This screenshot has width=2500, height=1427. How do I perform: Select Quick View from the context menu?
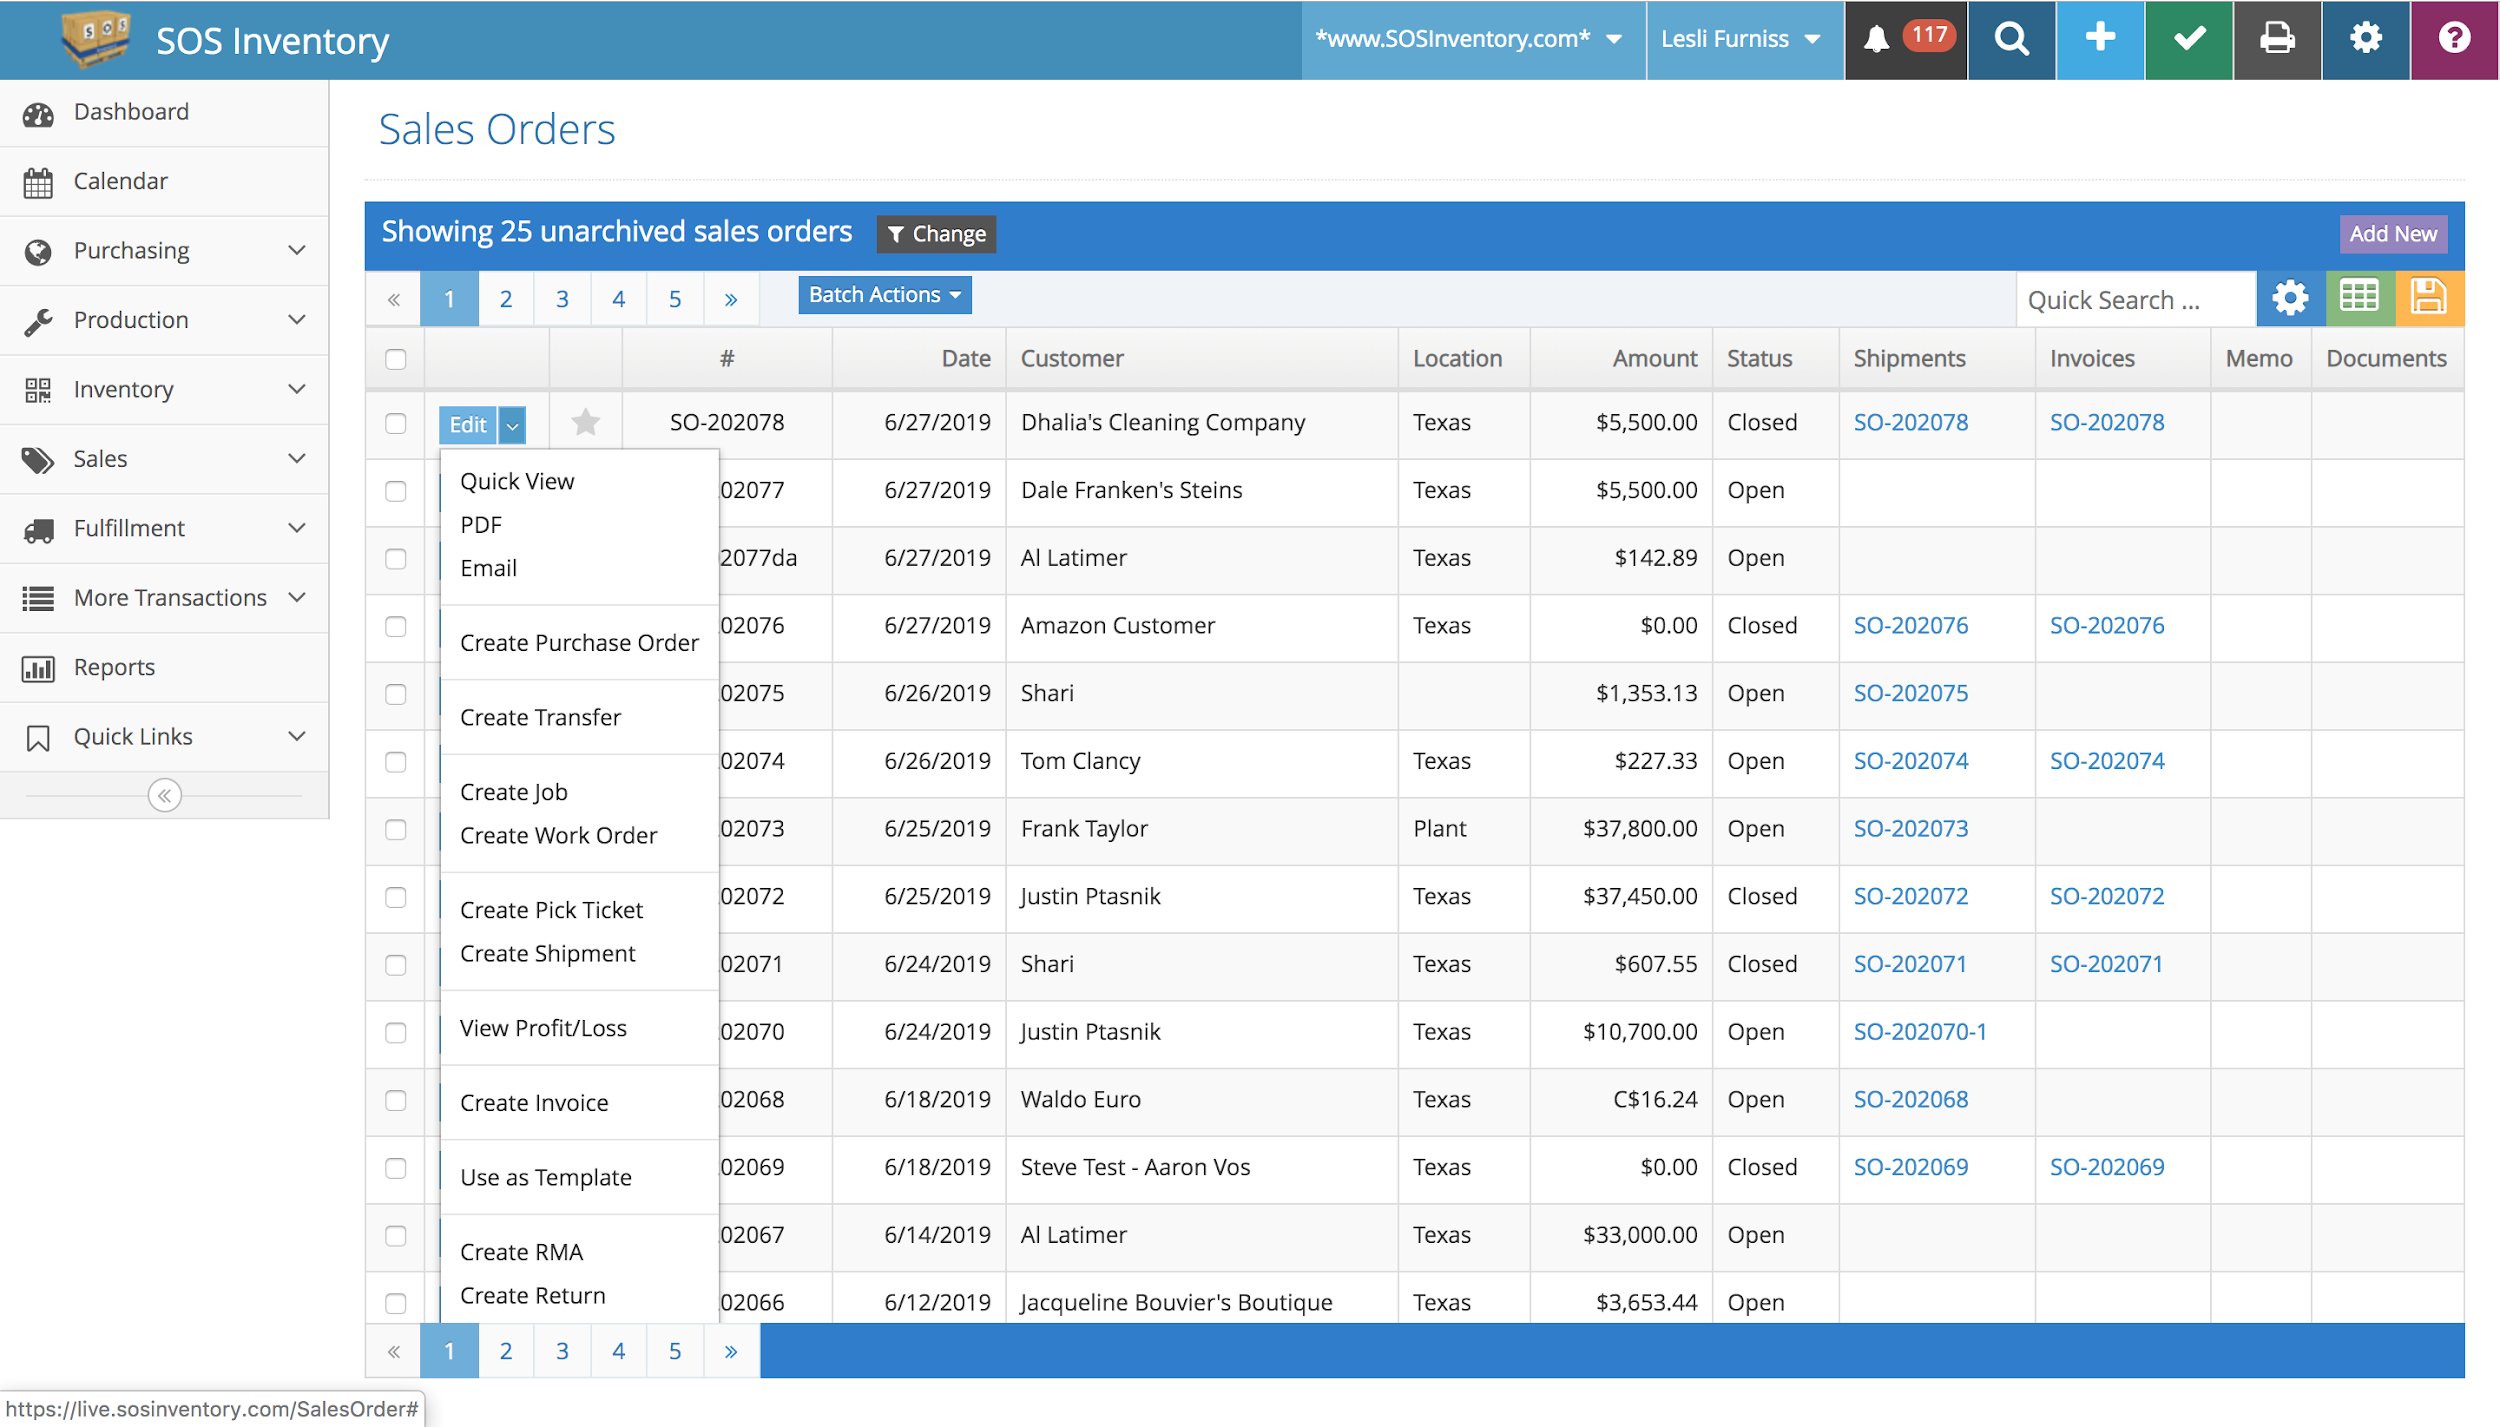(x=517, y=481)
